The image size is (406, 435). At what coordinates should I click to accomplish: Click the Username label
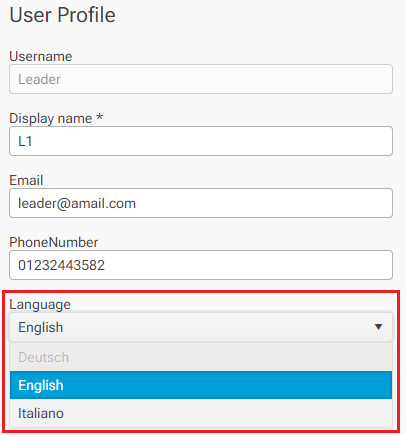point(41,56)
